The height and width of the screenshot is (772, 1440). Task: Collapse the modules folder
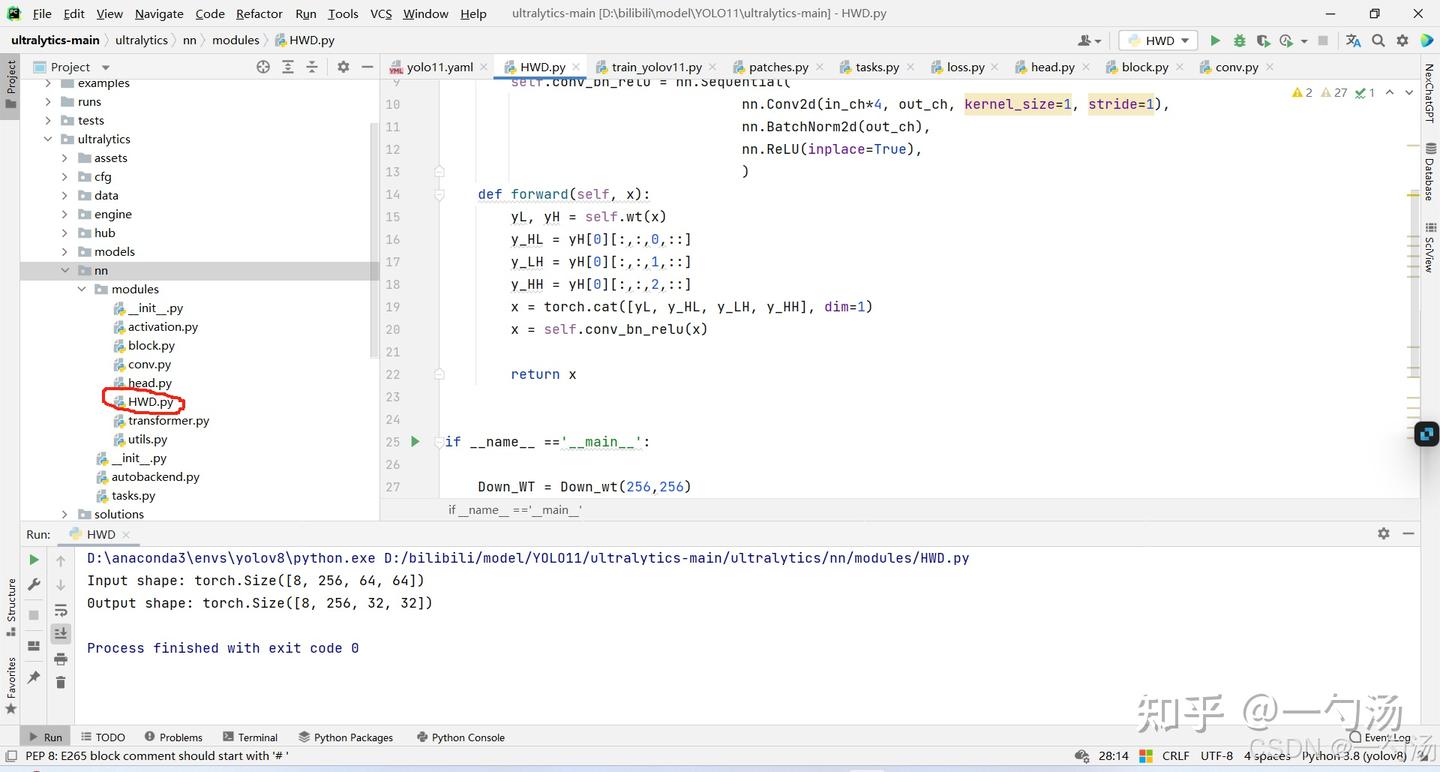pyautogui.click(x=82, y=289)
